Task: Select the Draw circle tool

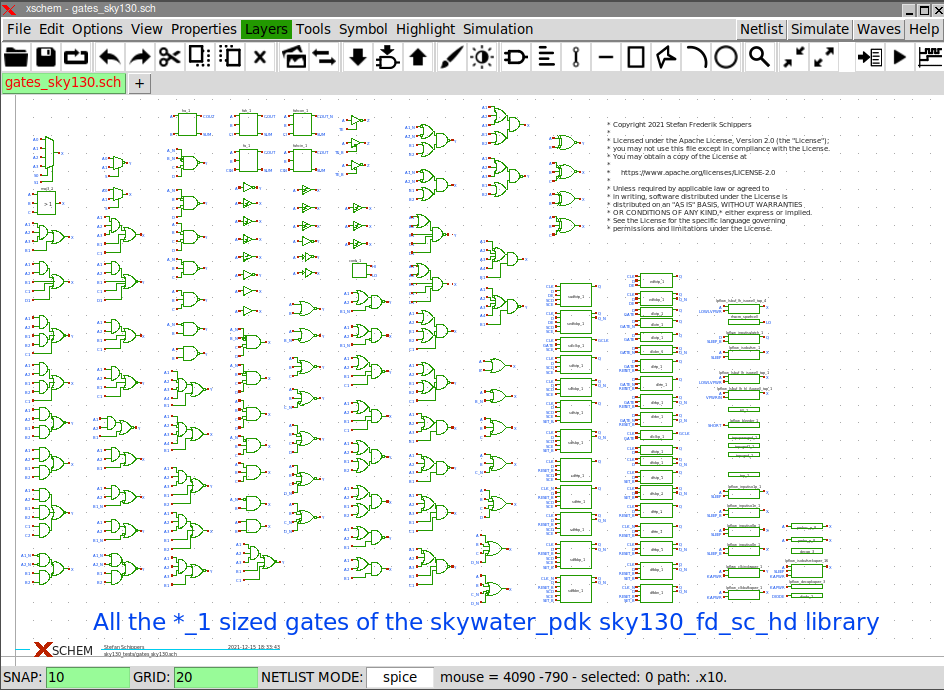Action: pos(726,57)
